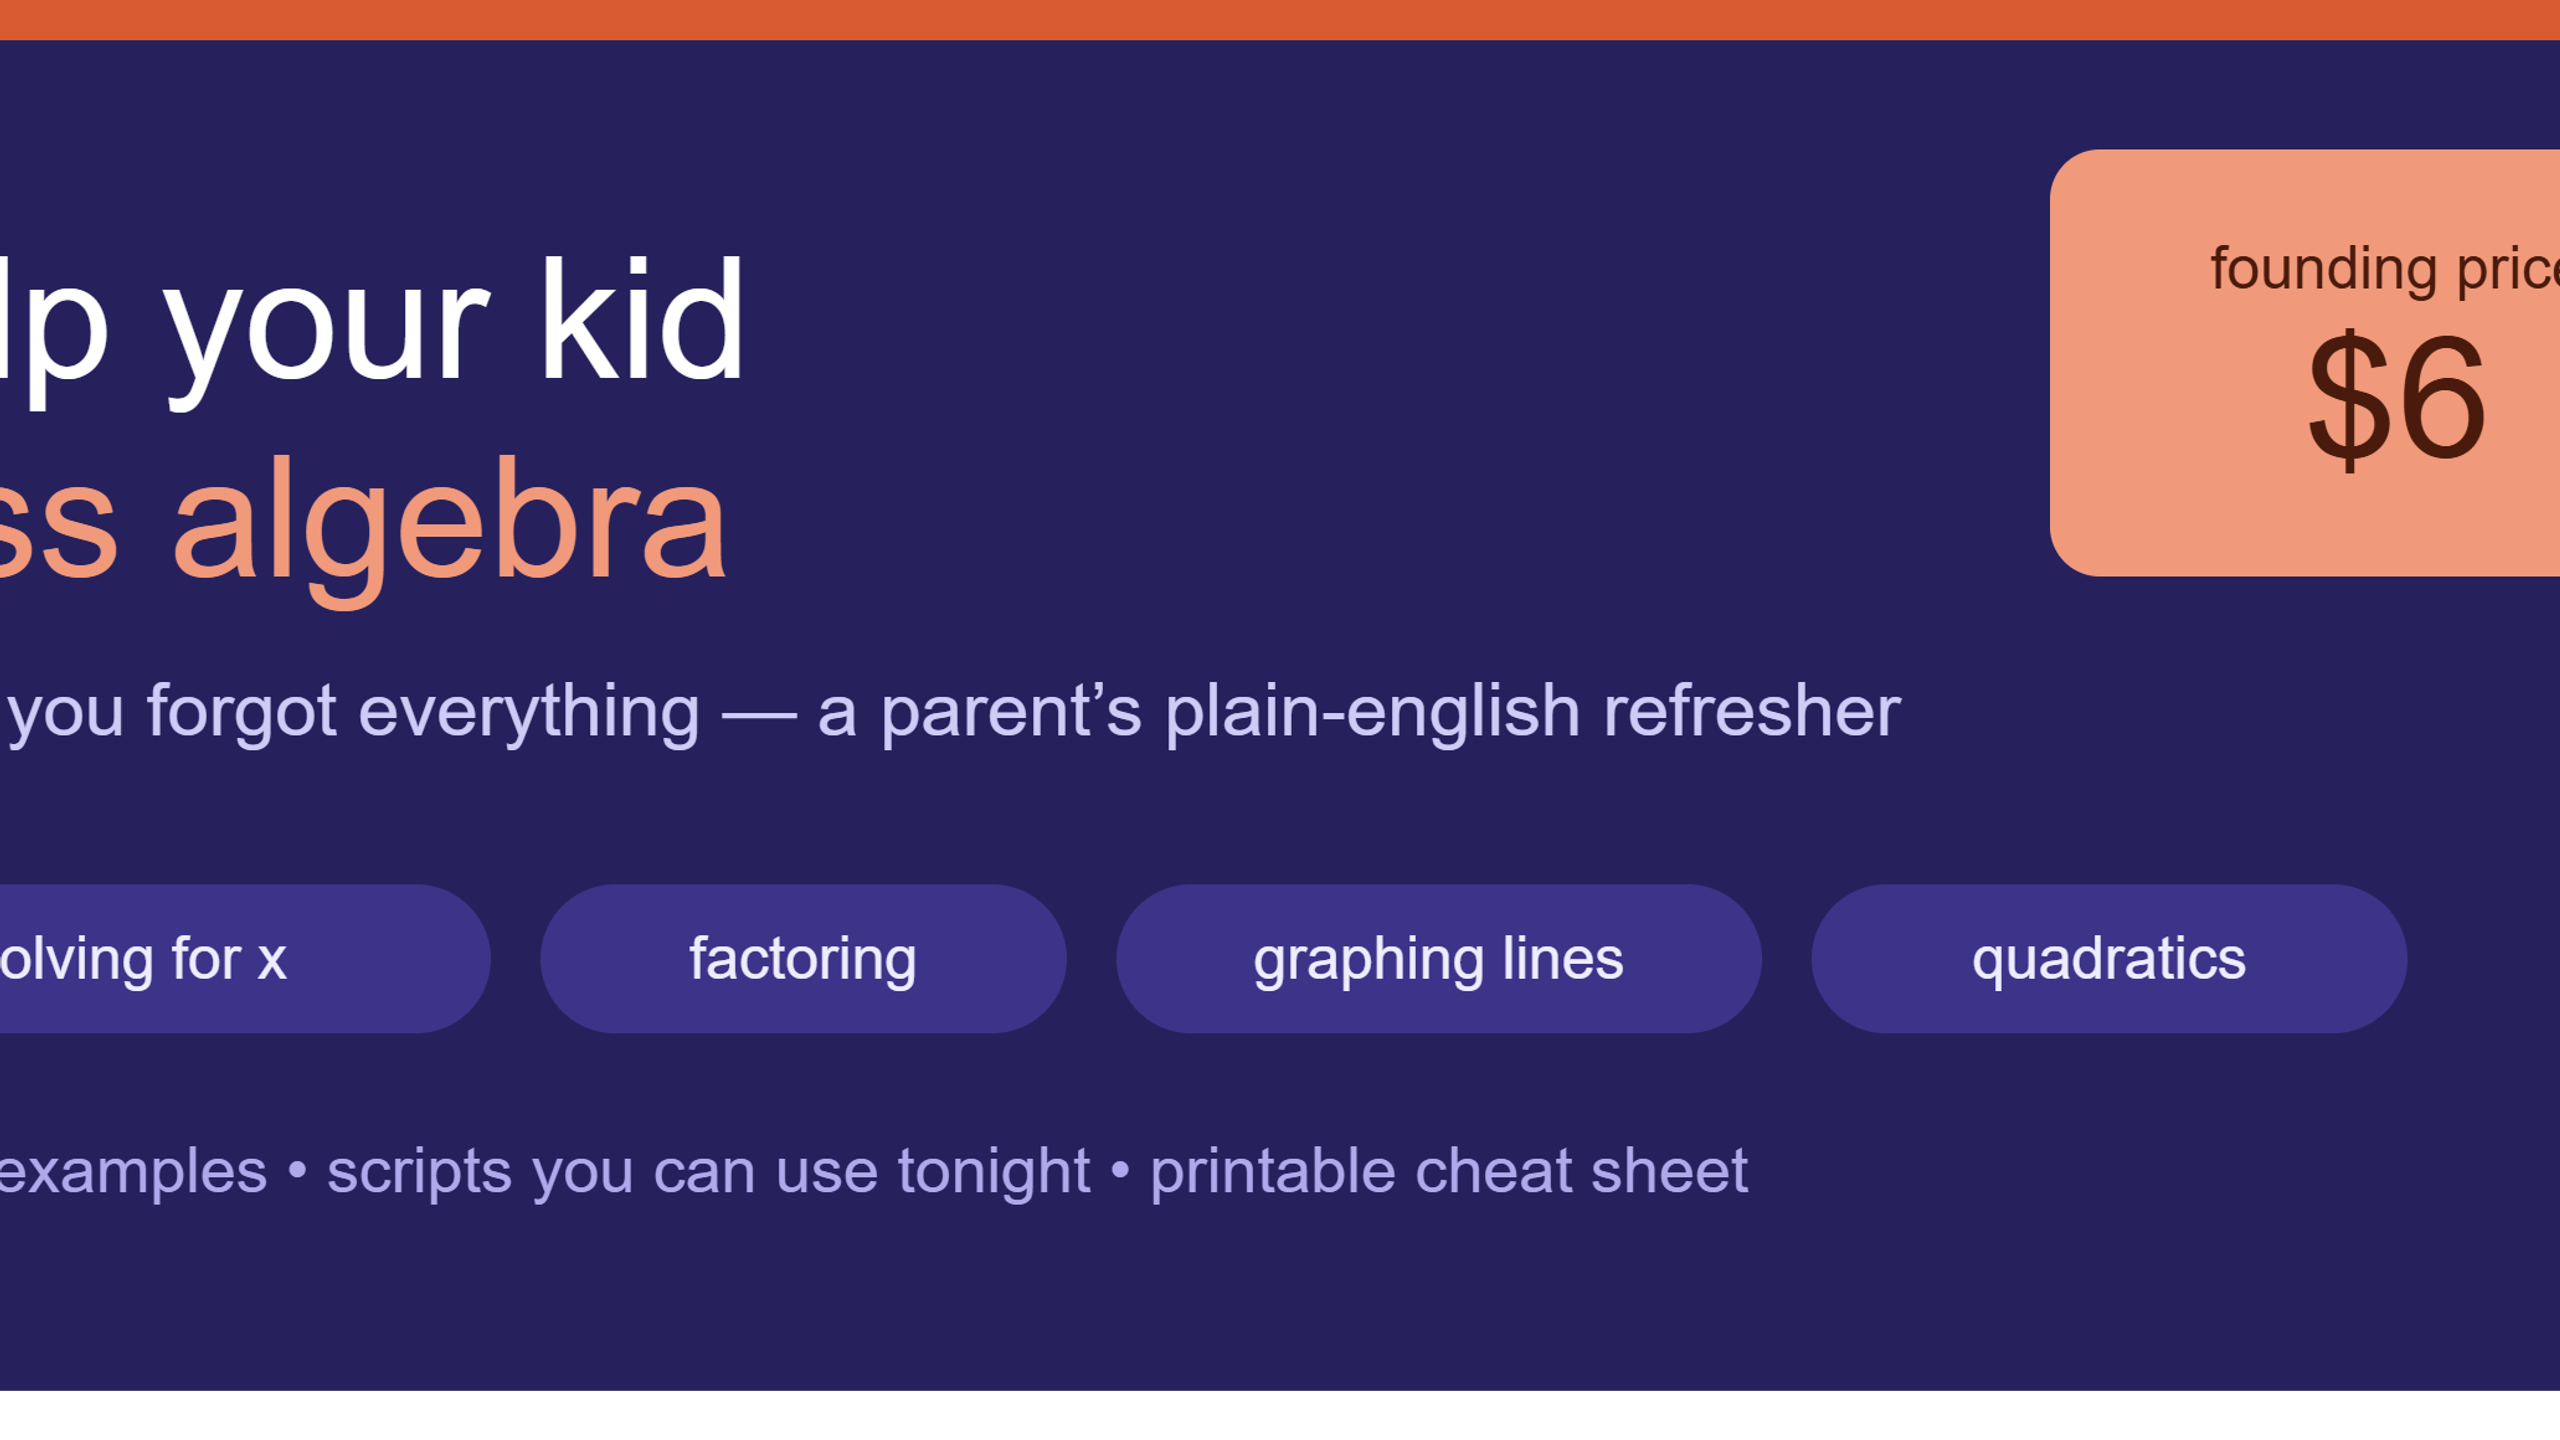Click the orange top banner stripe
This screenshot has height=1440, width=2560.
1280,20
